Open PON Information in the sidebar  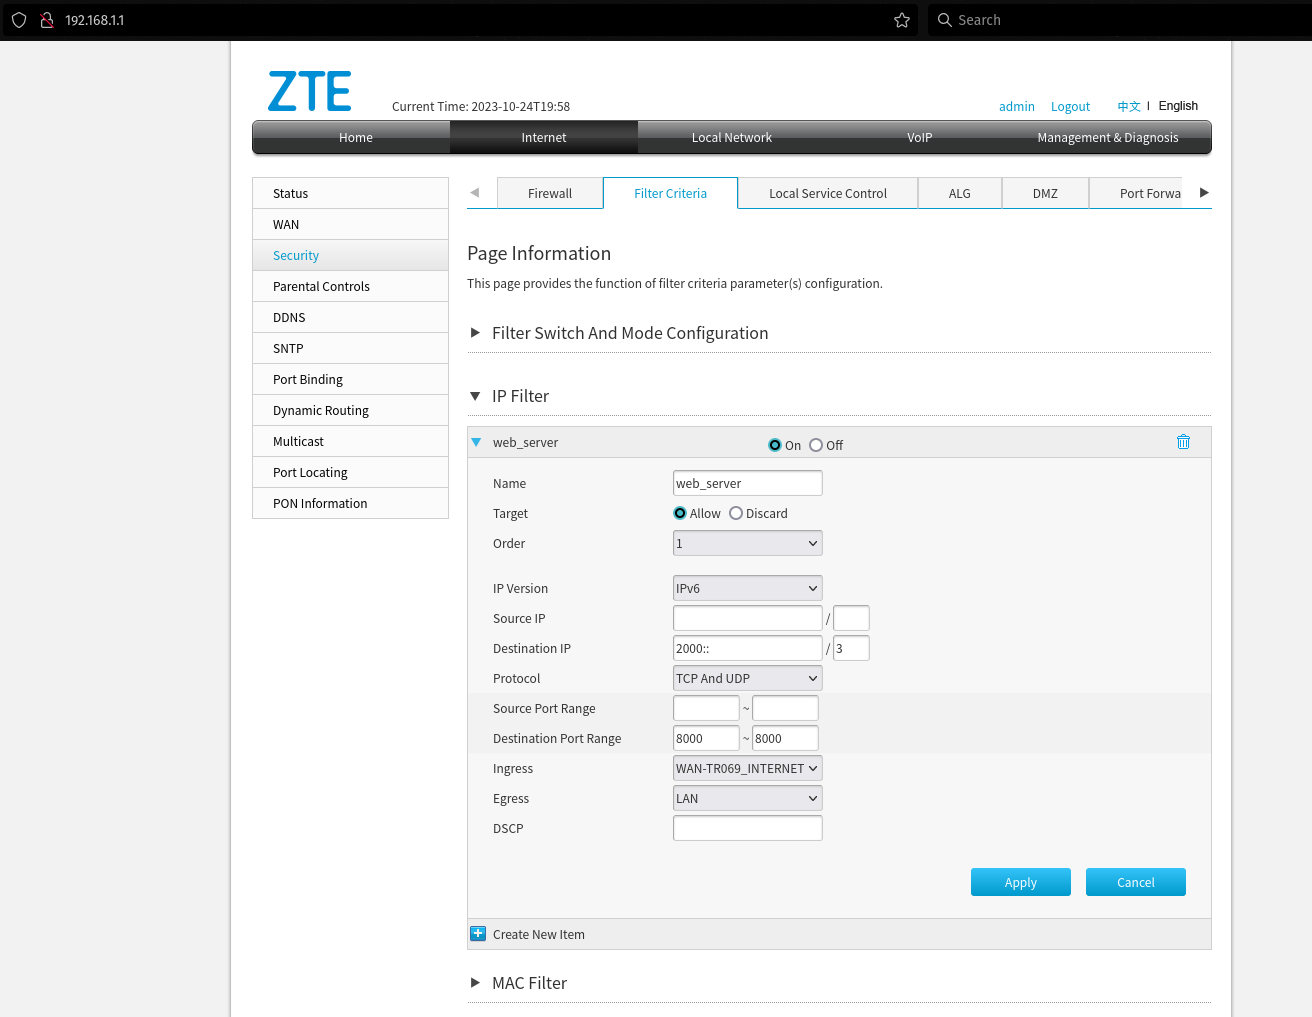point(350,503)
